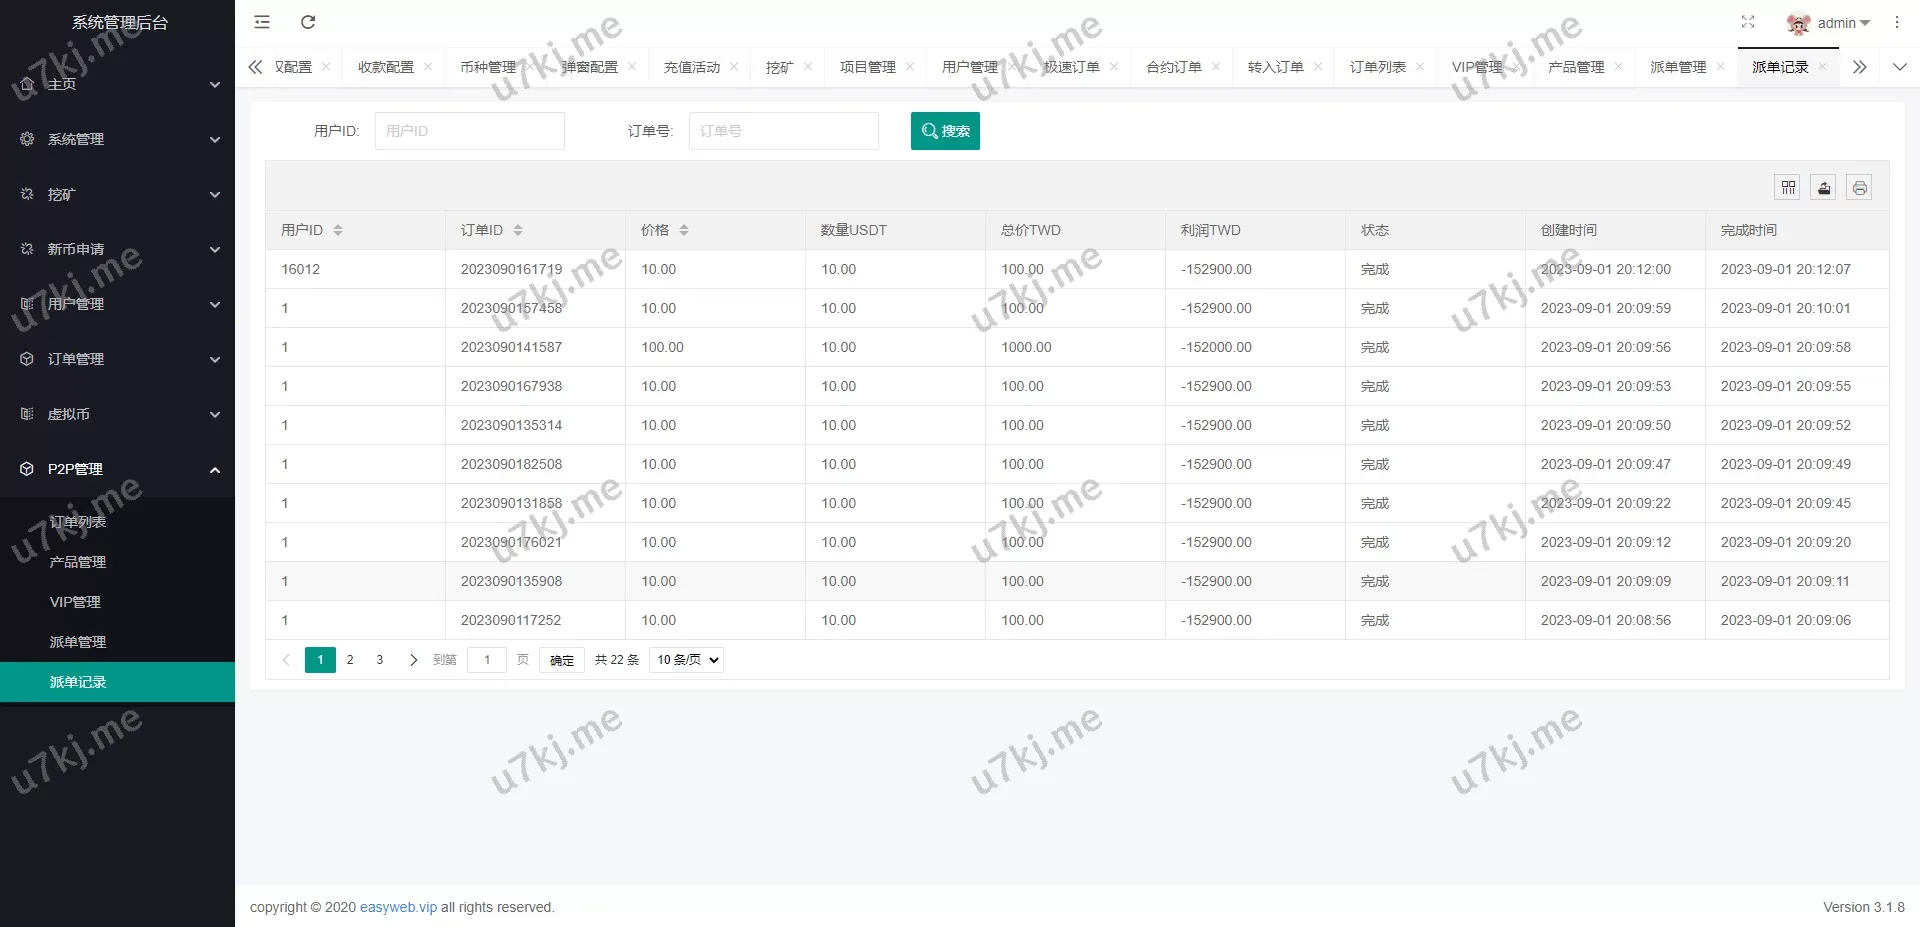Open the 10条/页 page size dropdown
Image resolution: width=1920 pixels, height=927 pixels.
[x=686, y=659]
